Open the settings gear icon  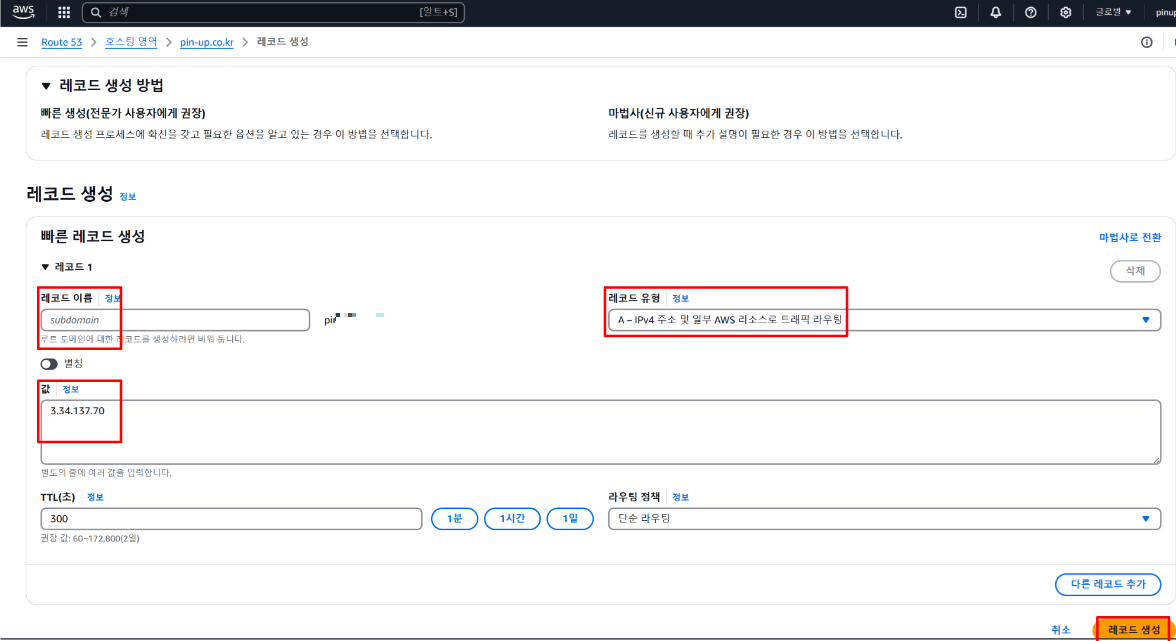tap(1065, 12)
